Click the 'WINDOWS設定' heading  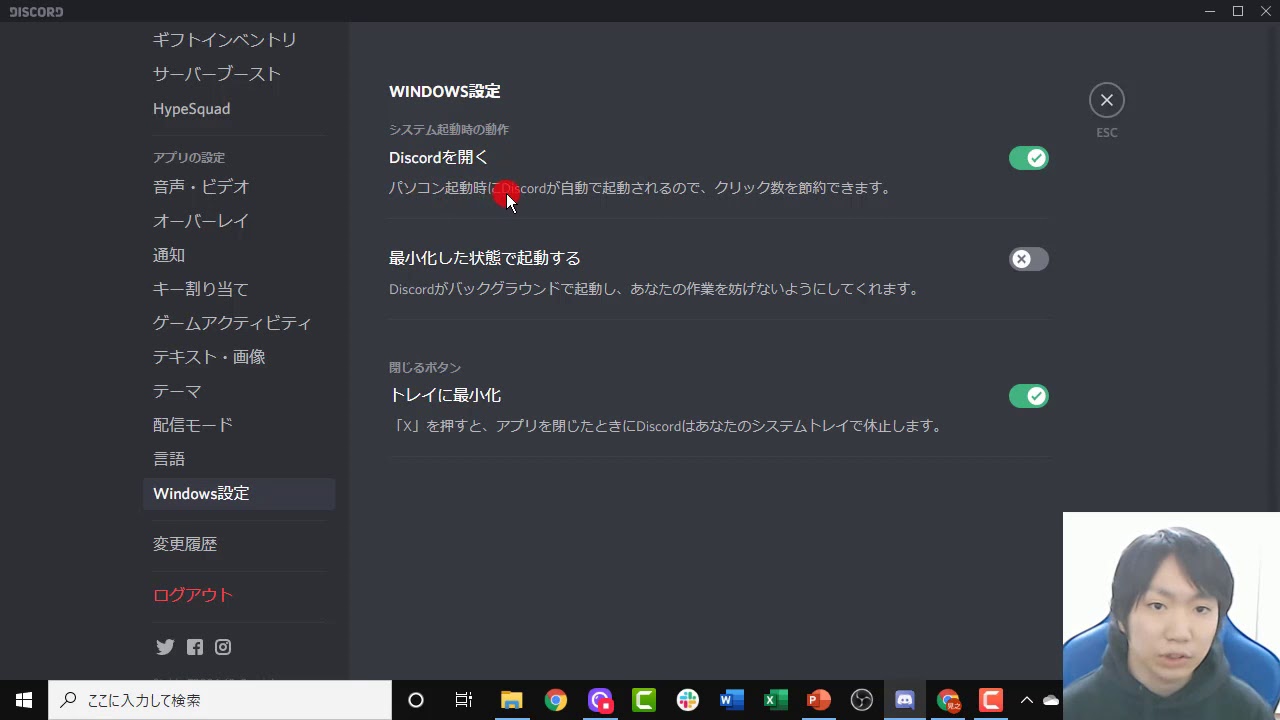445,91
